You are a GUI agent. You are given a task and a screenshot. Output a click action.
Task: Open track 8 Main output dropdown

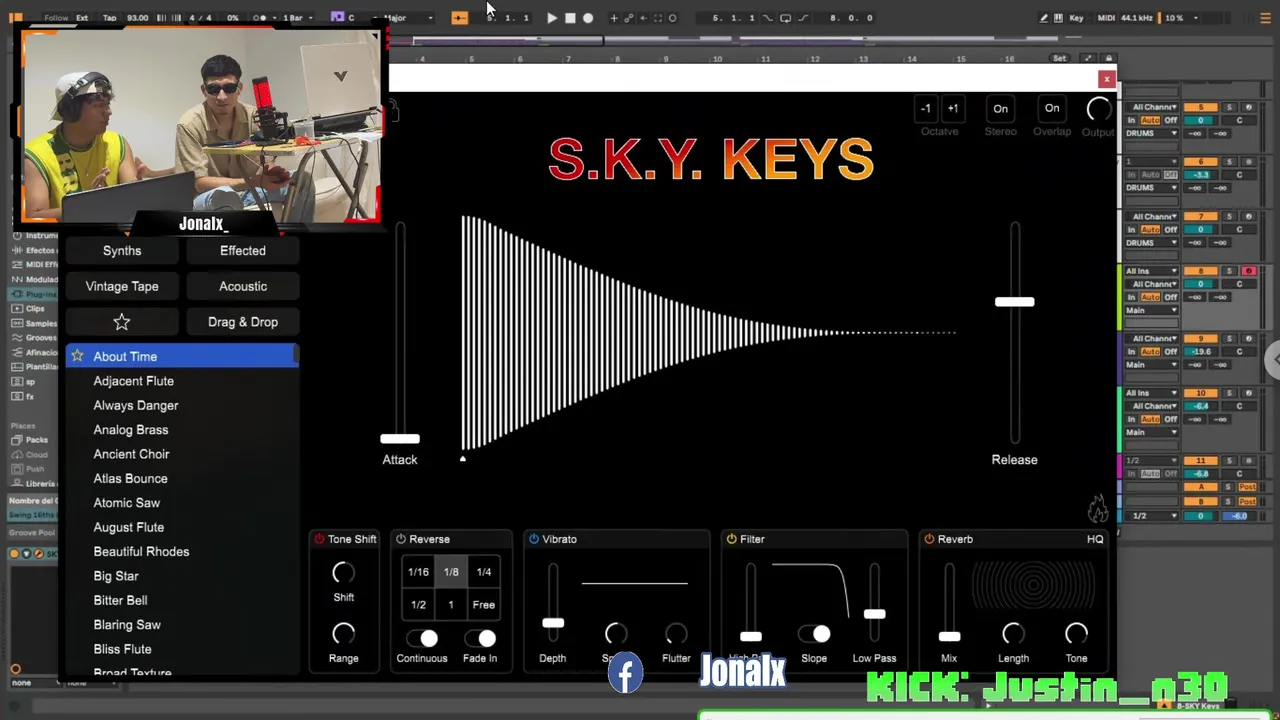click(x=1152, y=310)
